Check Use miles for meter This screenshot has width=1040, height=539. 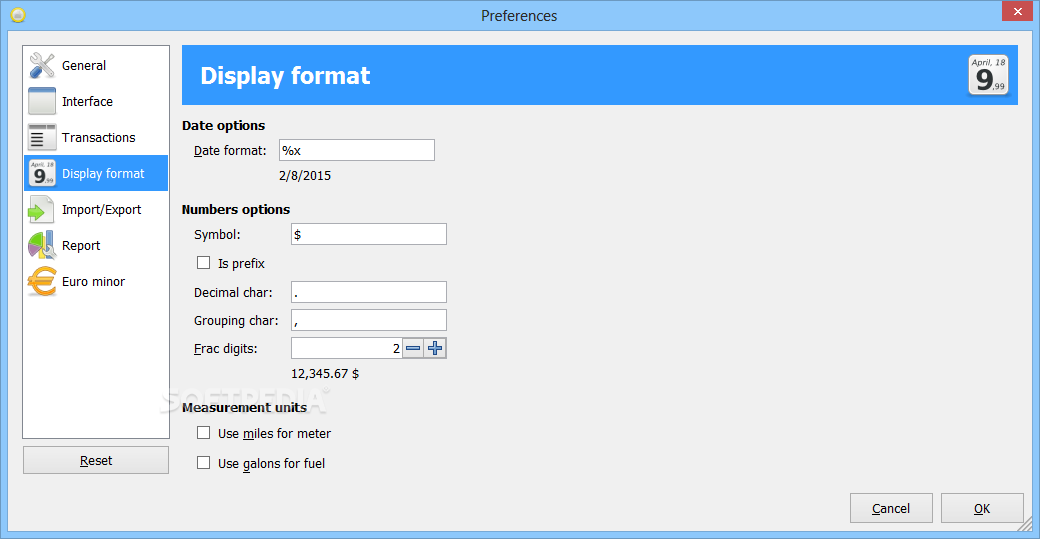coord(204,433)
